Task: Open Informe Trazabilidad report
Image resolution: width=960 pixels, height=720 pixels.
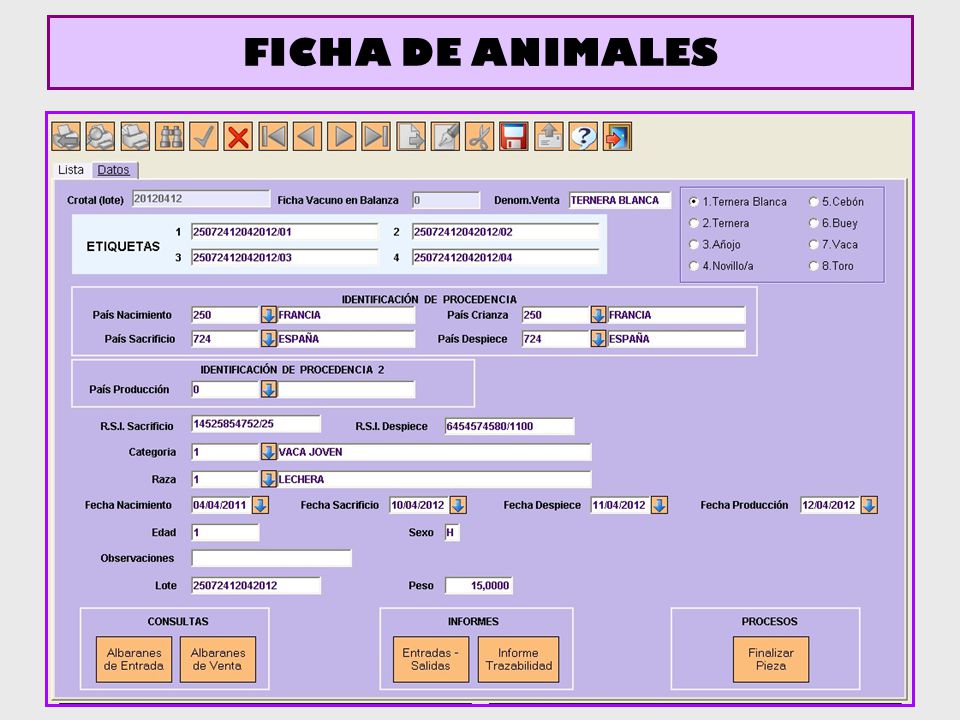Action: [x=518, y=659]
